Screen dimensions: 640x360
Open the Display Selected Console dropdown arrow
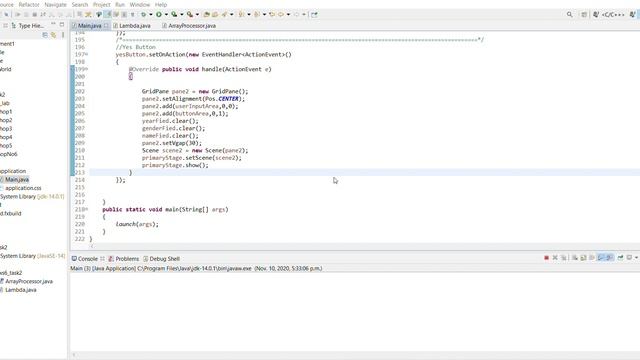tap(636, 258)
